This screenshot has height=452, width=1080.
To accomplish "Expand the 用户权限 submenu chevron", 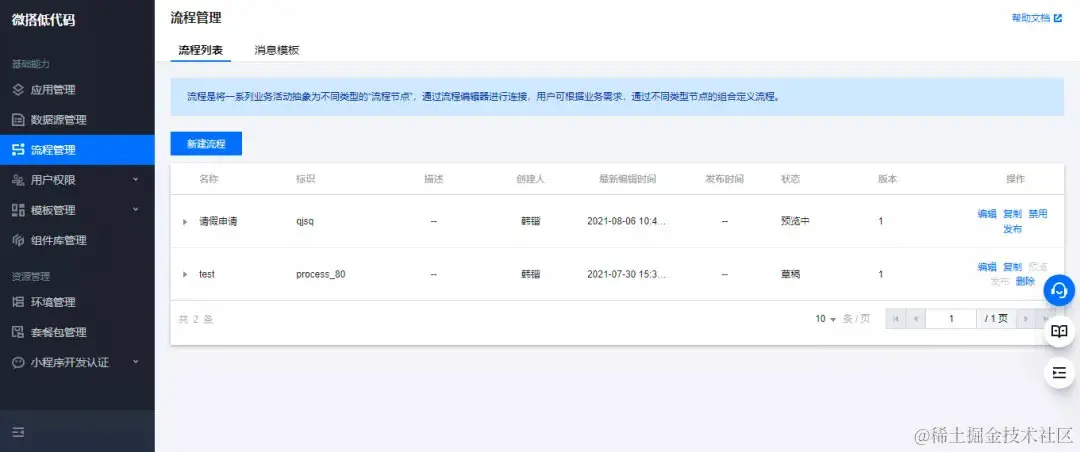I will pos(135,179).
